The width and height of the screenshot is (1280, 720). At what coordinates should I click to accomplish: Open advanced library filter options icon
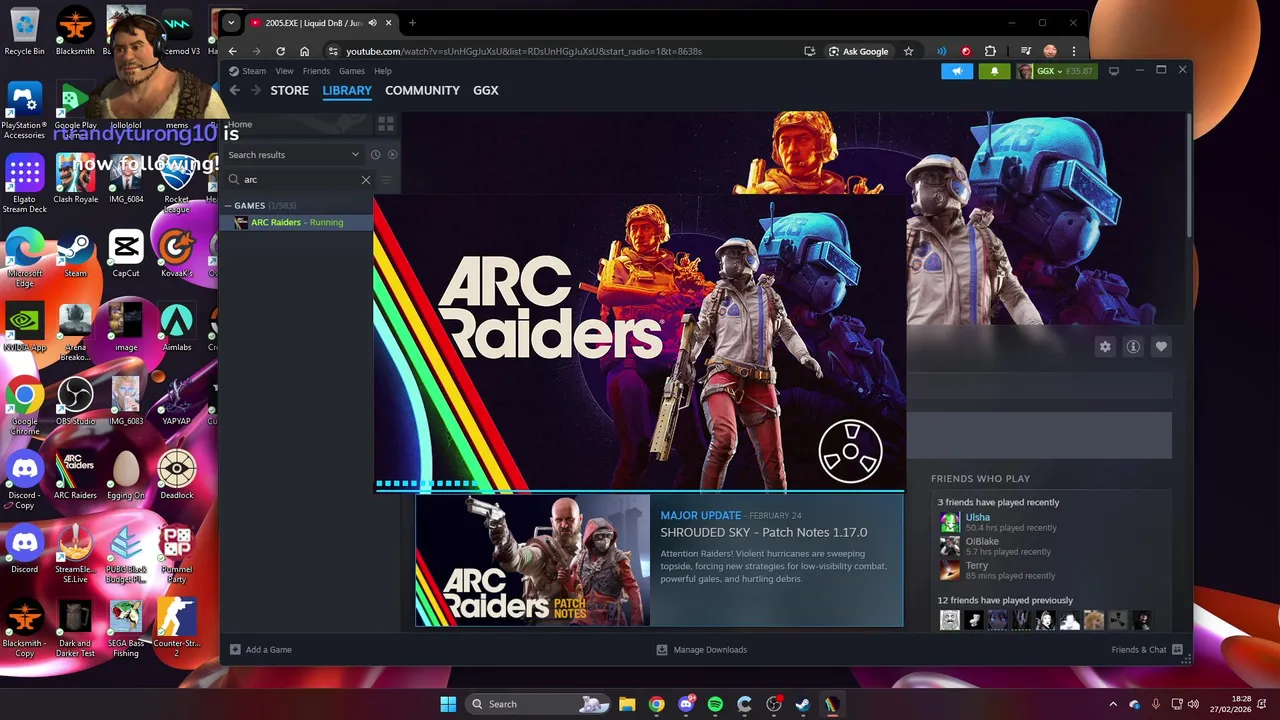(x=386, y=180)
